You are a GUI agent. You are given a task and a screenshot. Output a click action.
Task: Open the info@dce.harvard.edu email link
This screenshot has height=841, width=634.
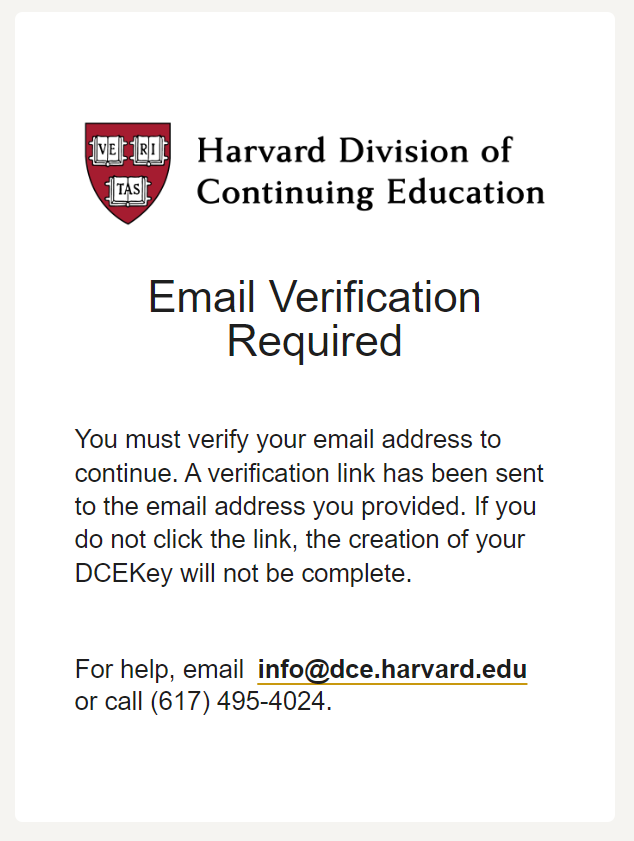point(392,669)
